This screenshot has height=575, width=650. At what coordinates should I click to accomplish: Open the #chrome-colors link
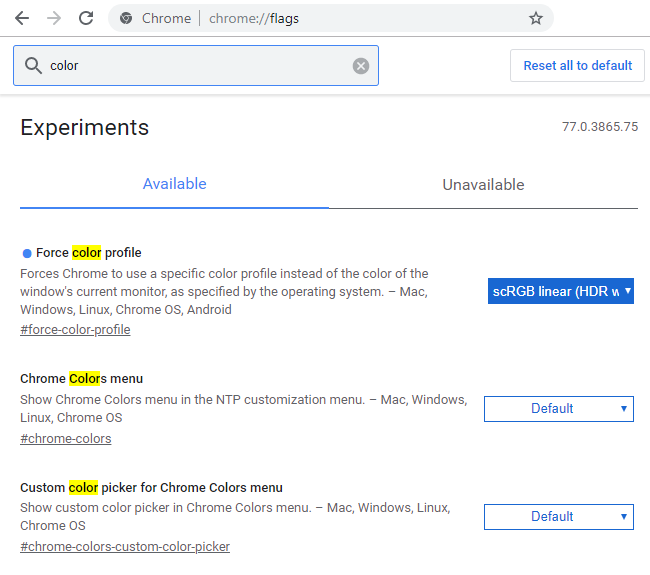[65, 439]
